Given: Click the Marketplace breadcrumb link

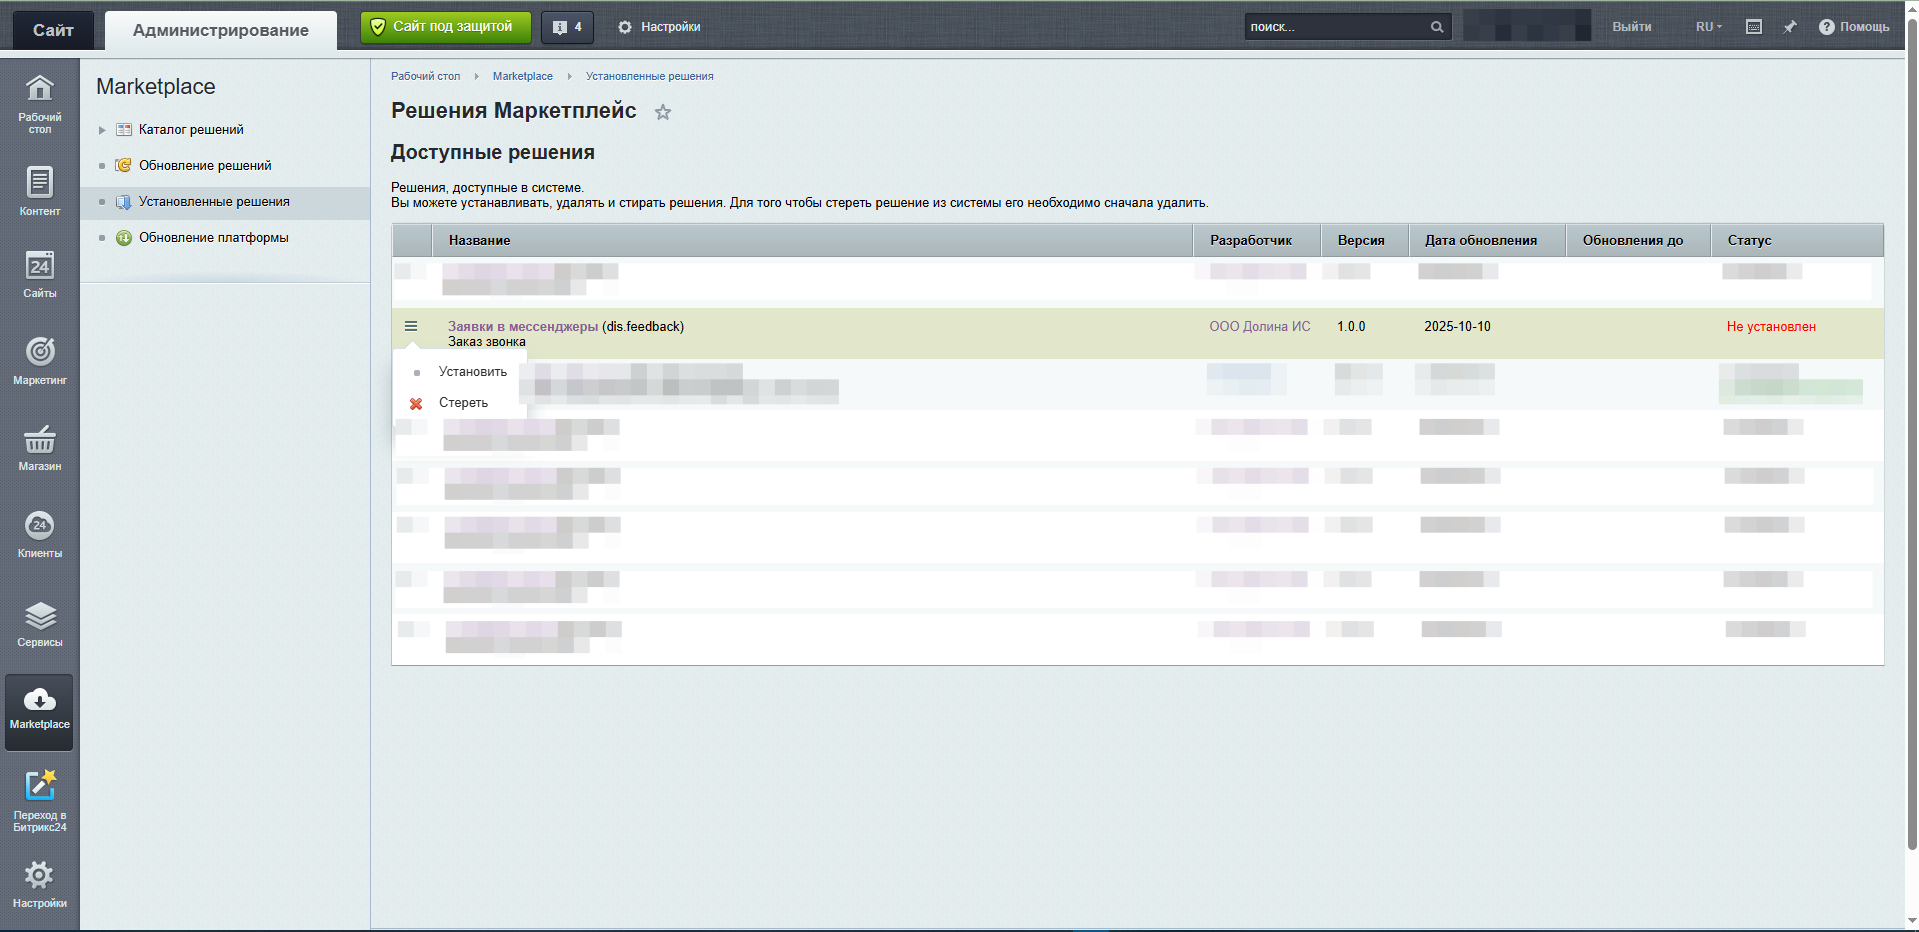Looking at the screenshot, I should (522, 76).
